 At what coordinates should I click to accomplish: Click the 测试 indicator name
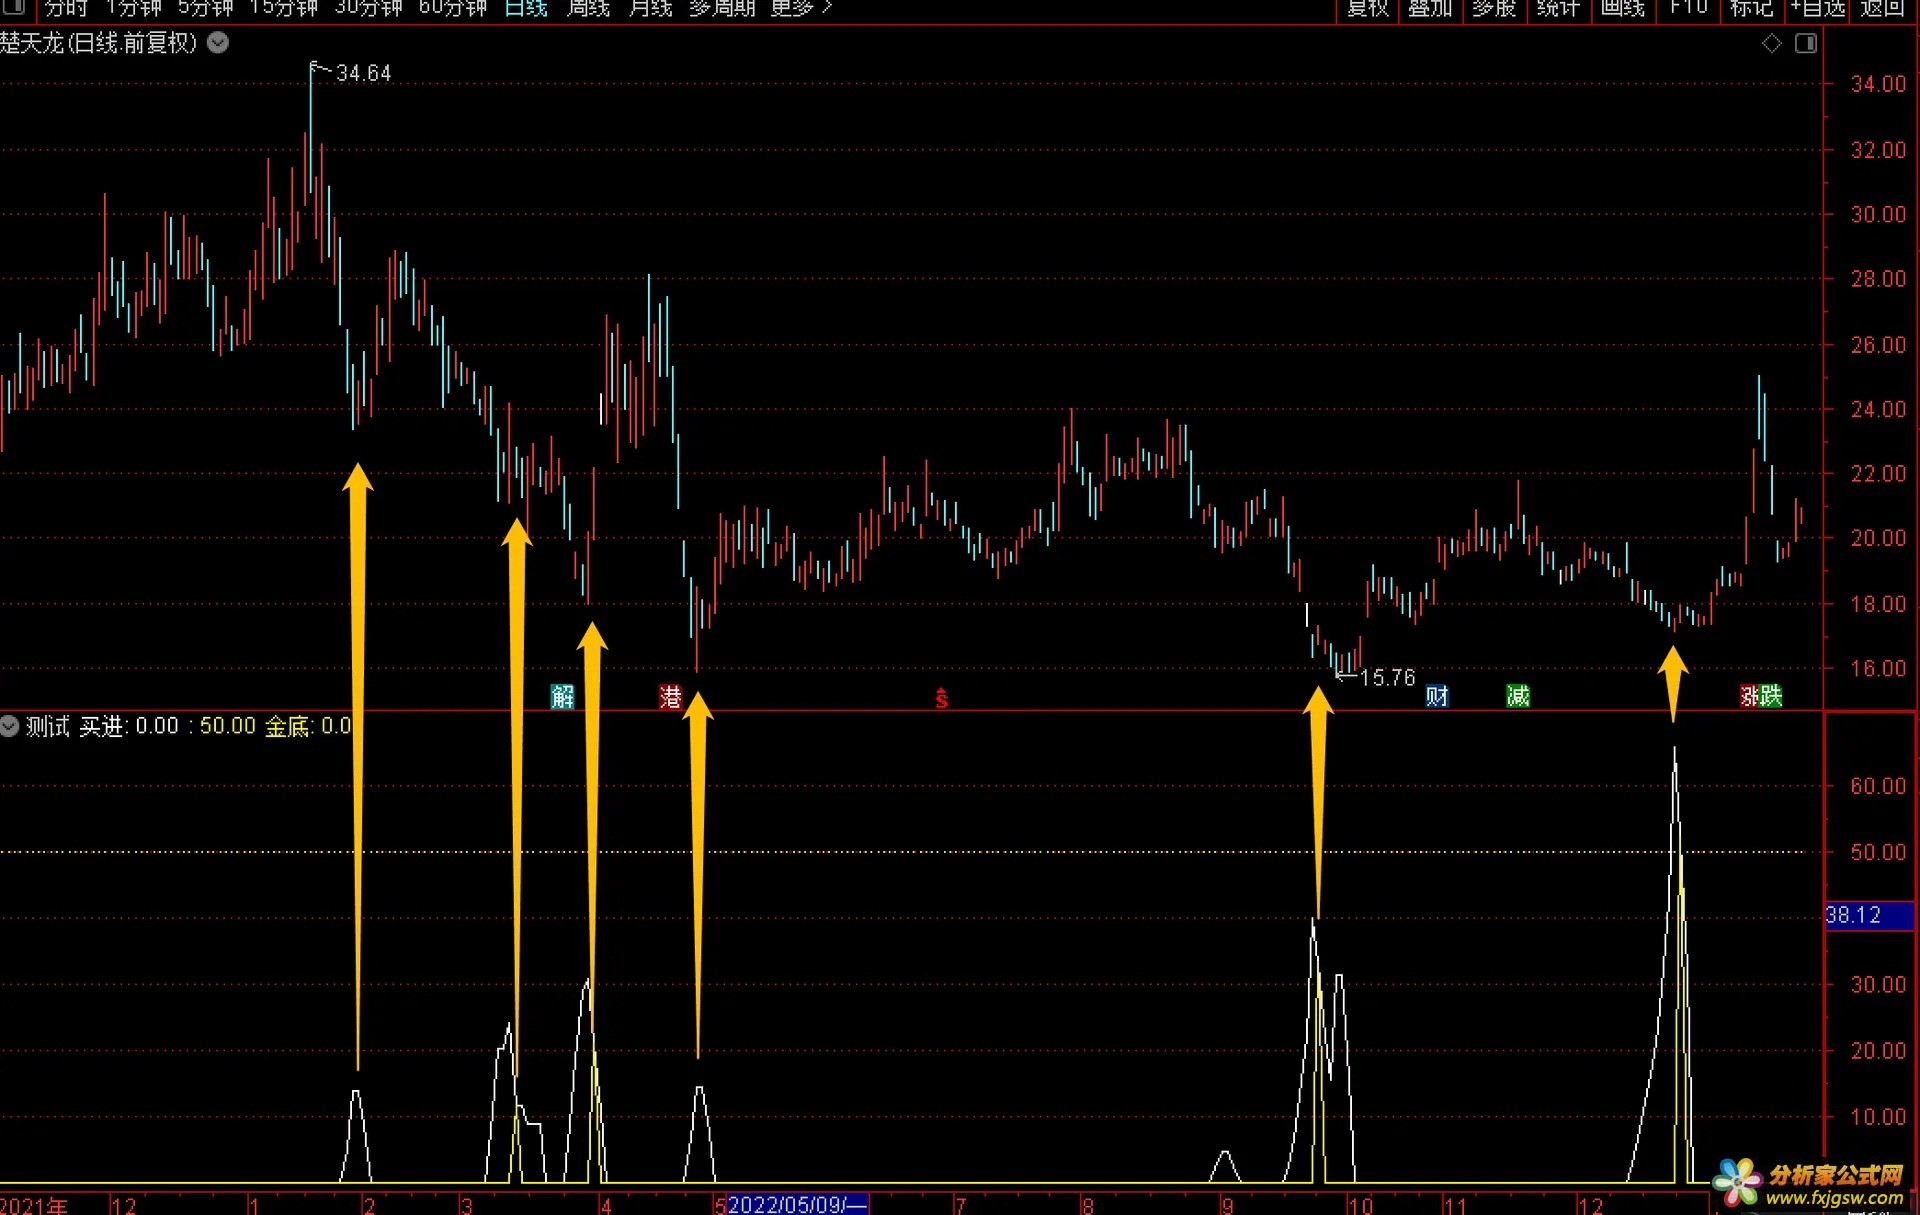click(x=48, y=726)
